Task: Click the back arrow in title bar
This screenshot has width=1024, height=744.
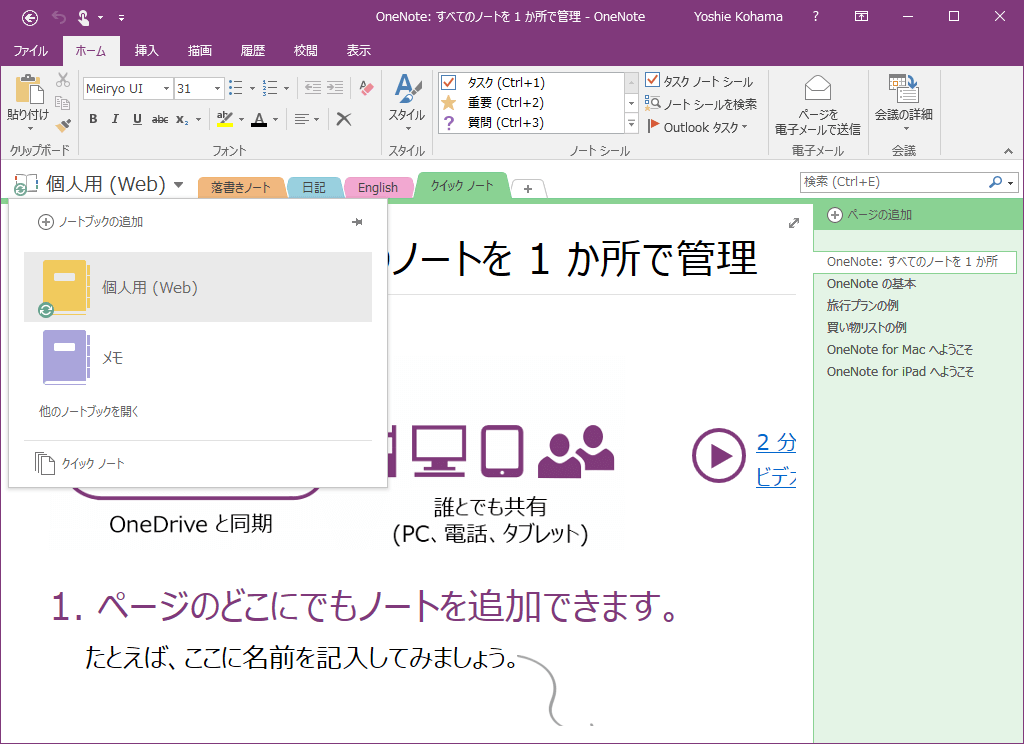Action: [30, 18]
